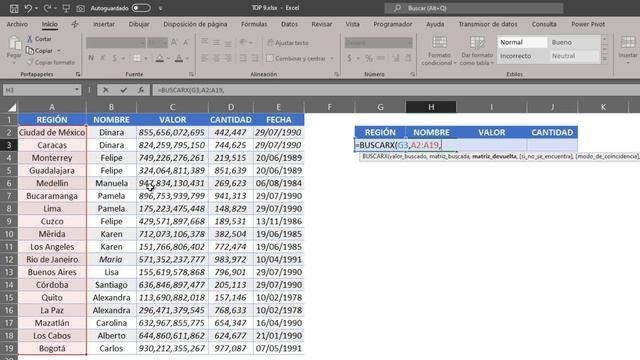Screen dimensions: 640x360
Task: Toggle the Autoguardado switch
Action: [141, 8]
